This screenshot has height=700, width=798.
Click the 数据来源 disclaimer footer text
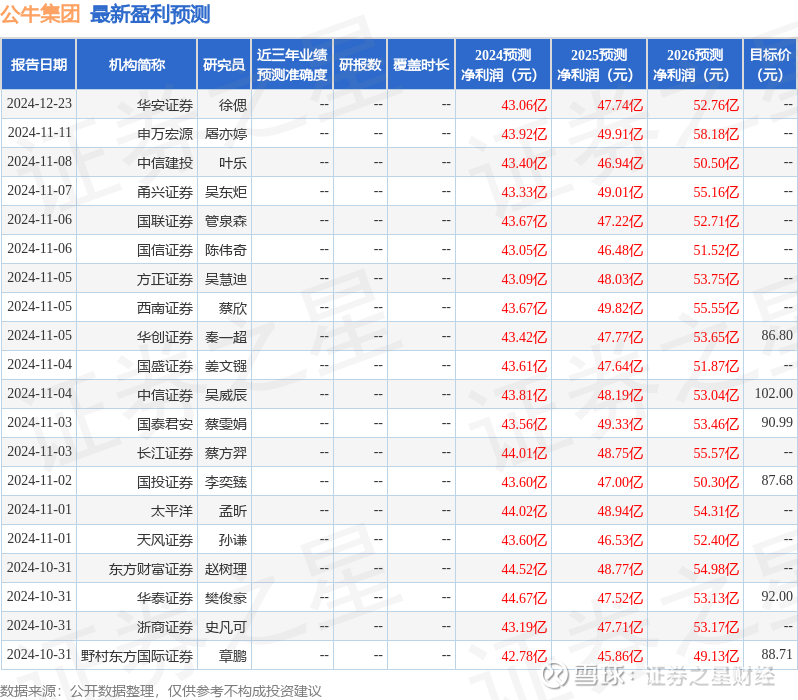(161, 691)
